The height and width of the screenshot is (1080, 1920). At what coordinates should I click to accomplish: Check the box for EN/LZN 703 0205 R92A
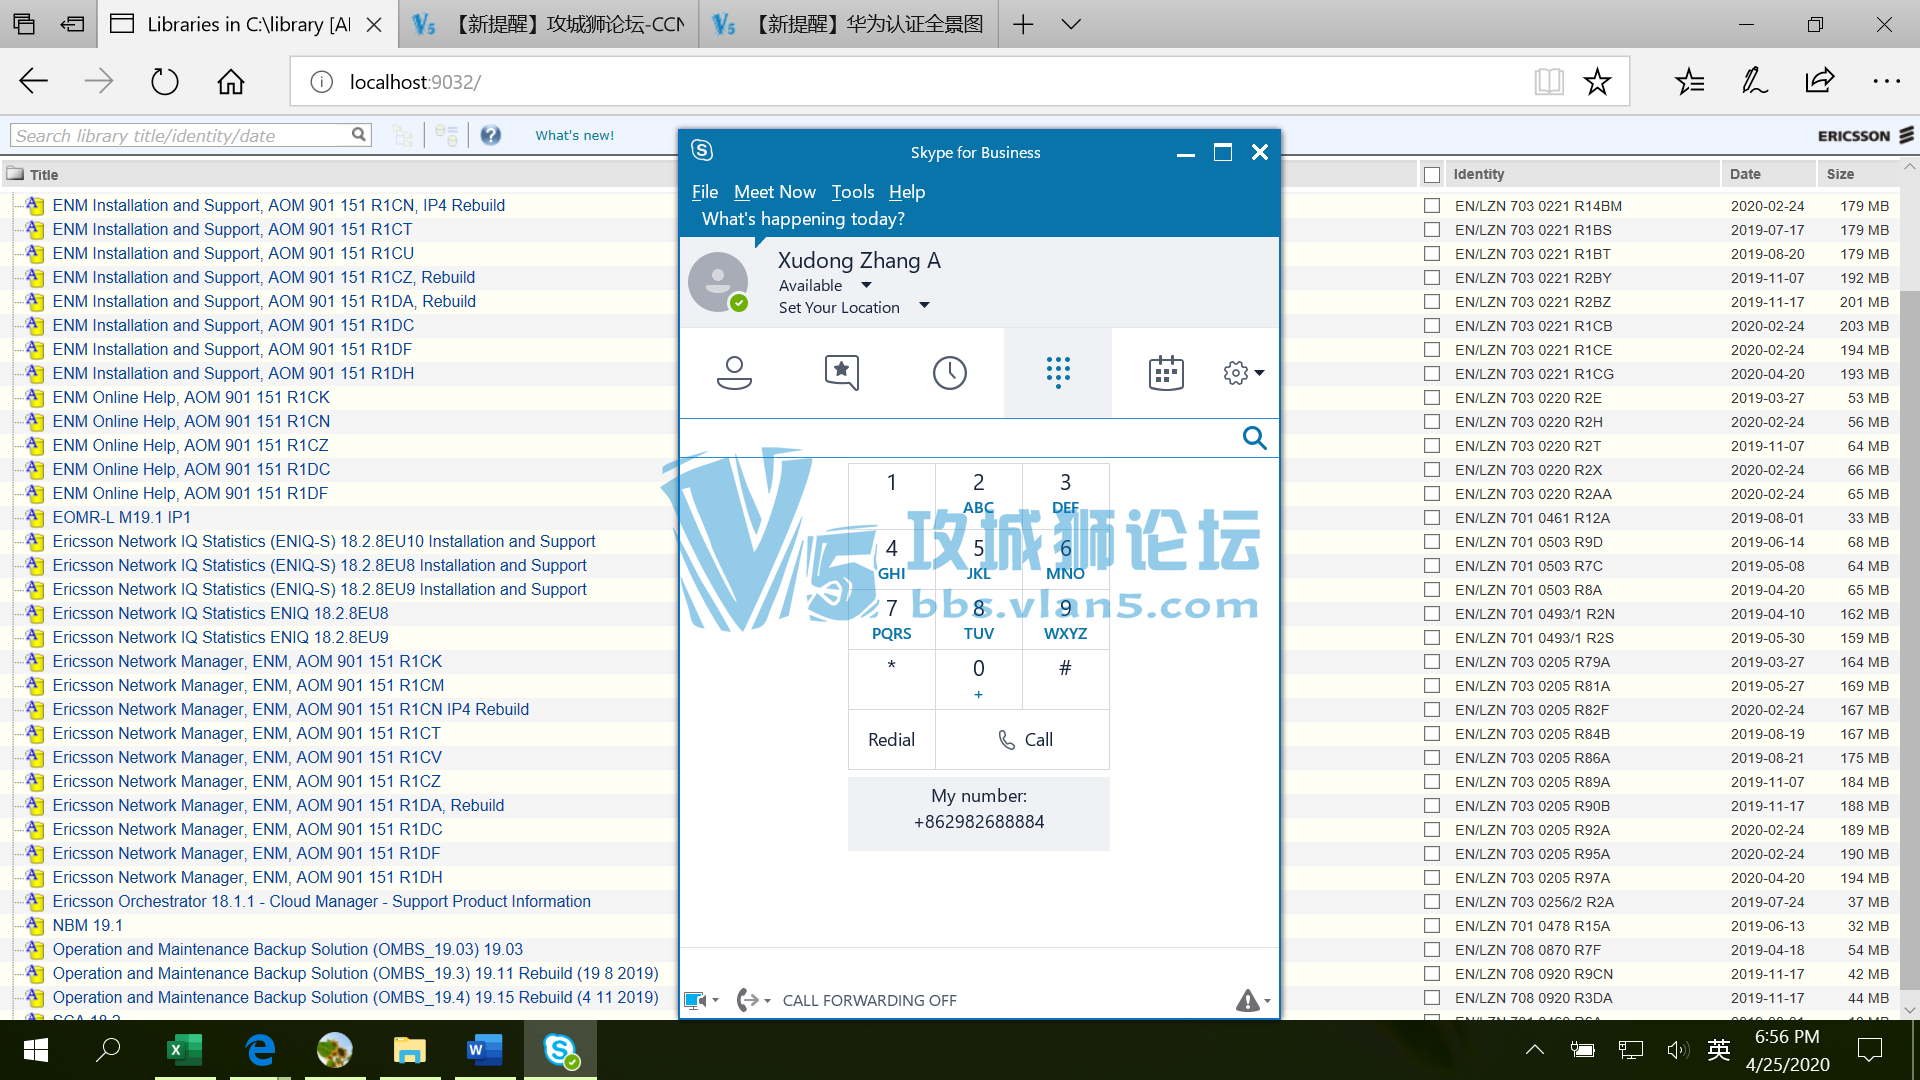pos(1432,830)
